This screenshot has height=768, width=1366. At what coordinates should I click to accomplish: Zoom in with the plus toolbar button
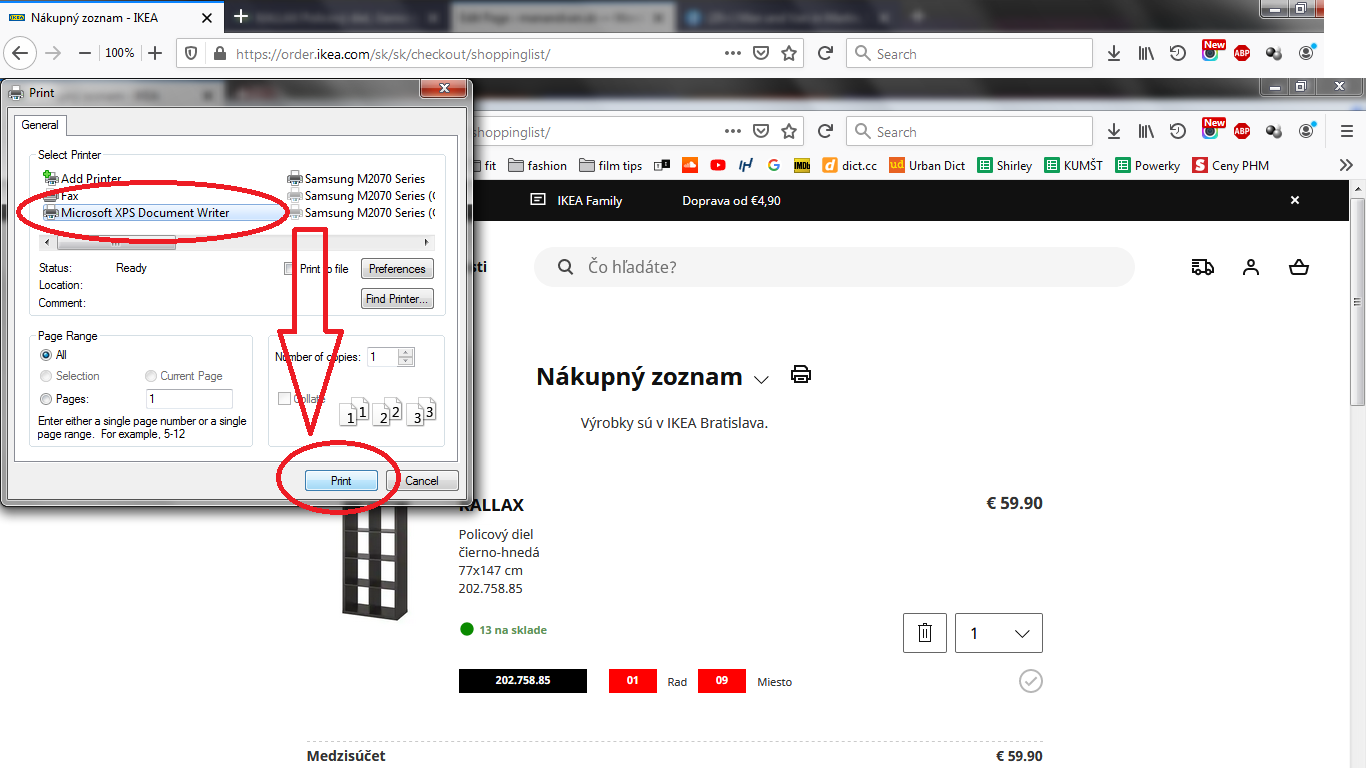pyautogui.click(x=155, y=53)
